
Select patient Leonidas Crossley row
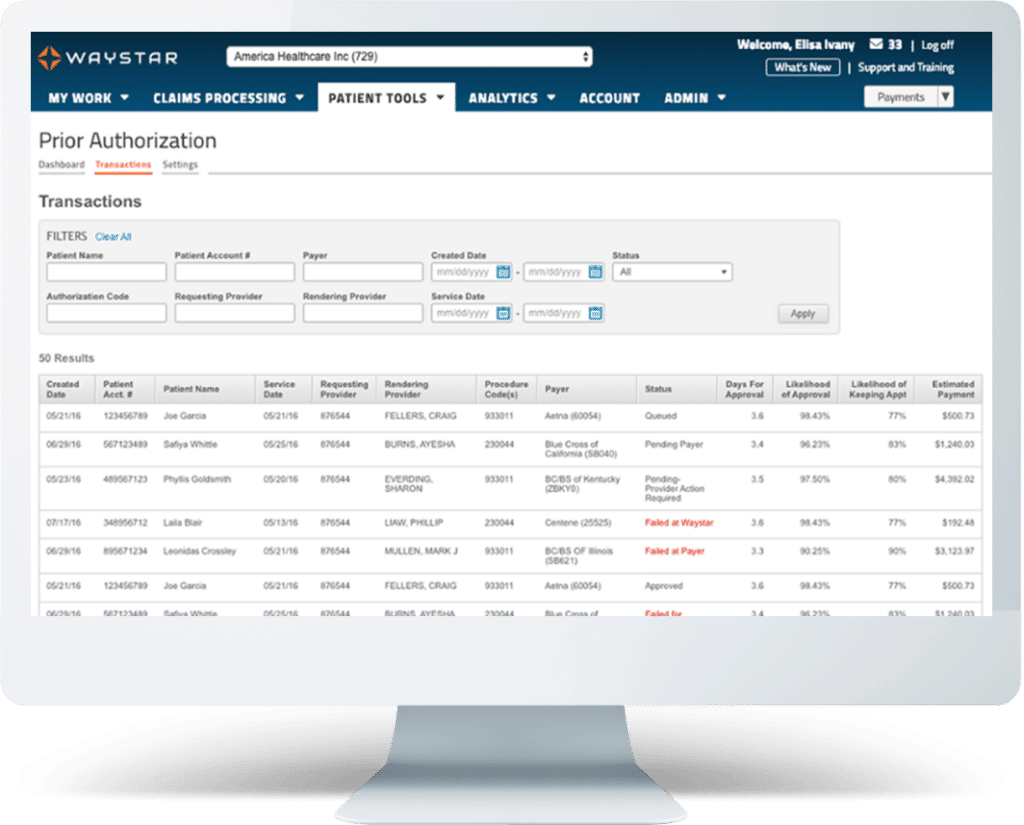click(510, 556)
